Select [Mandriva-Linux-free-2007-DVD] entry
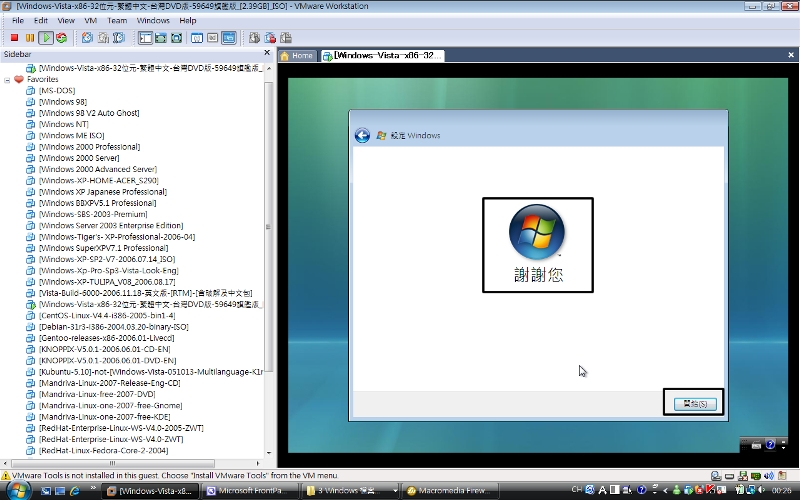The image size is (800, 500). tap(97, 394)
